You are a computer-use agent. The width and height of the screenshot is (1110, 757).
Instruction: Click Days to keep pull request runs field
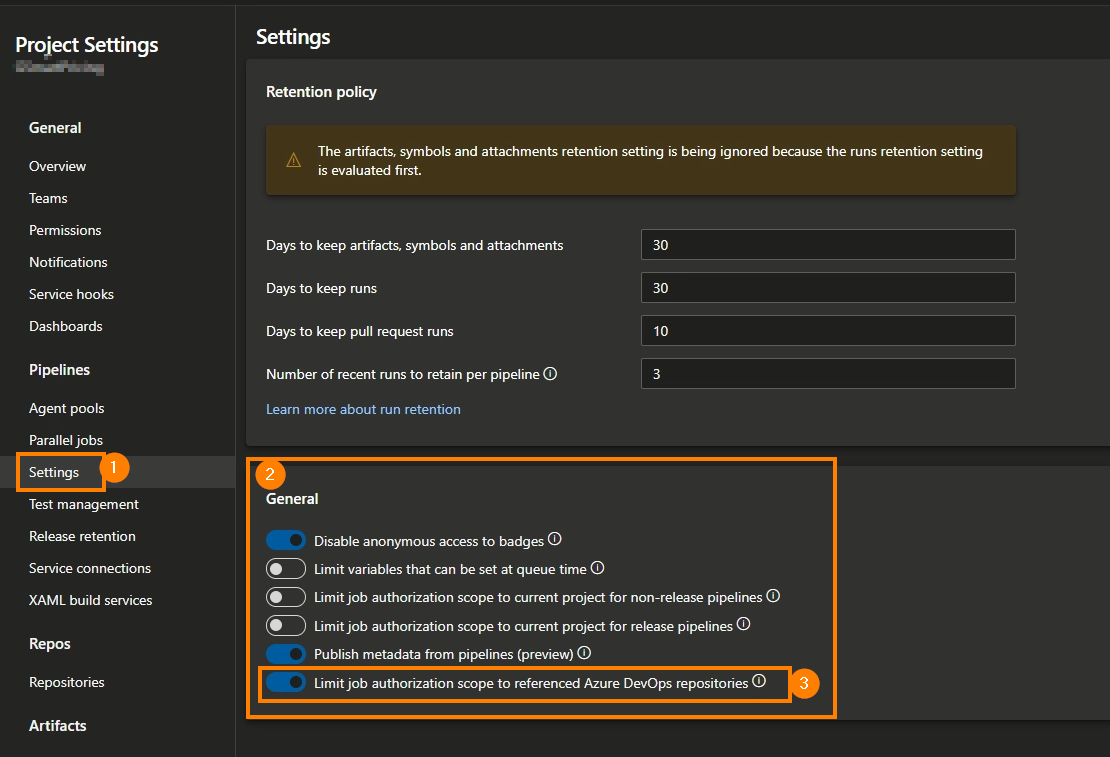(x=828, y=331)
